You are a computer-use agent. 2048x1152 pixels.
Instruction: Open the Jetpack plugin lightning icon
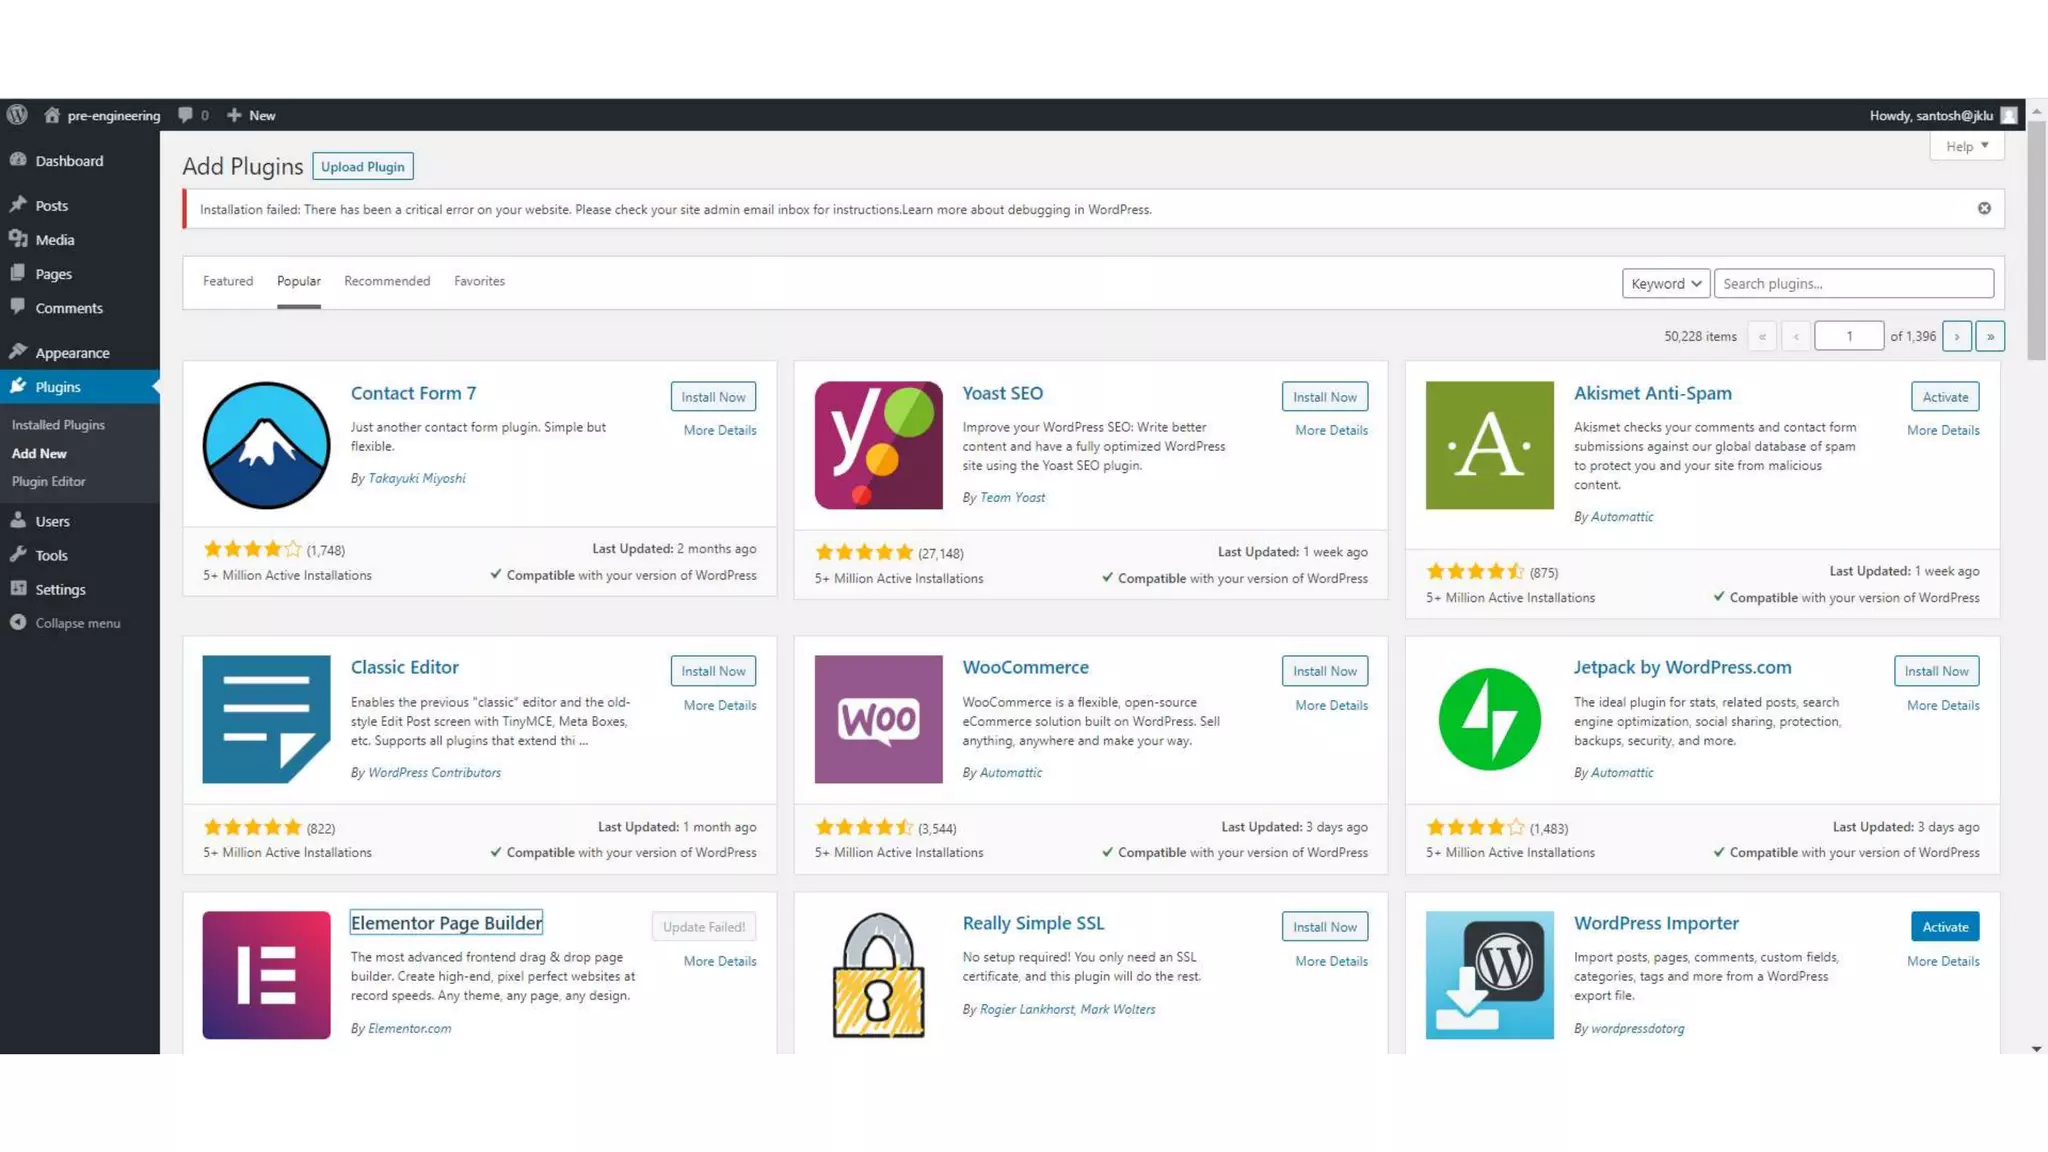point(1489,719)
